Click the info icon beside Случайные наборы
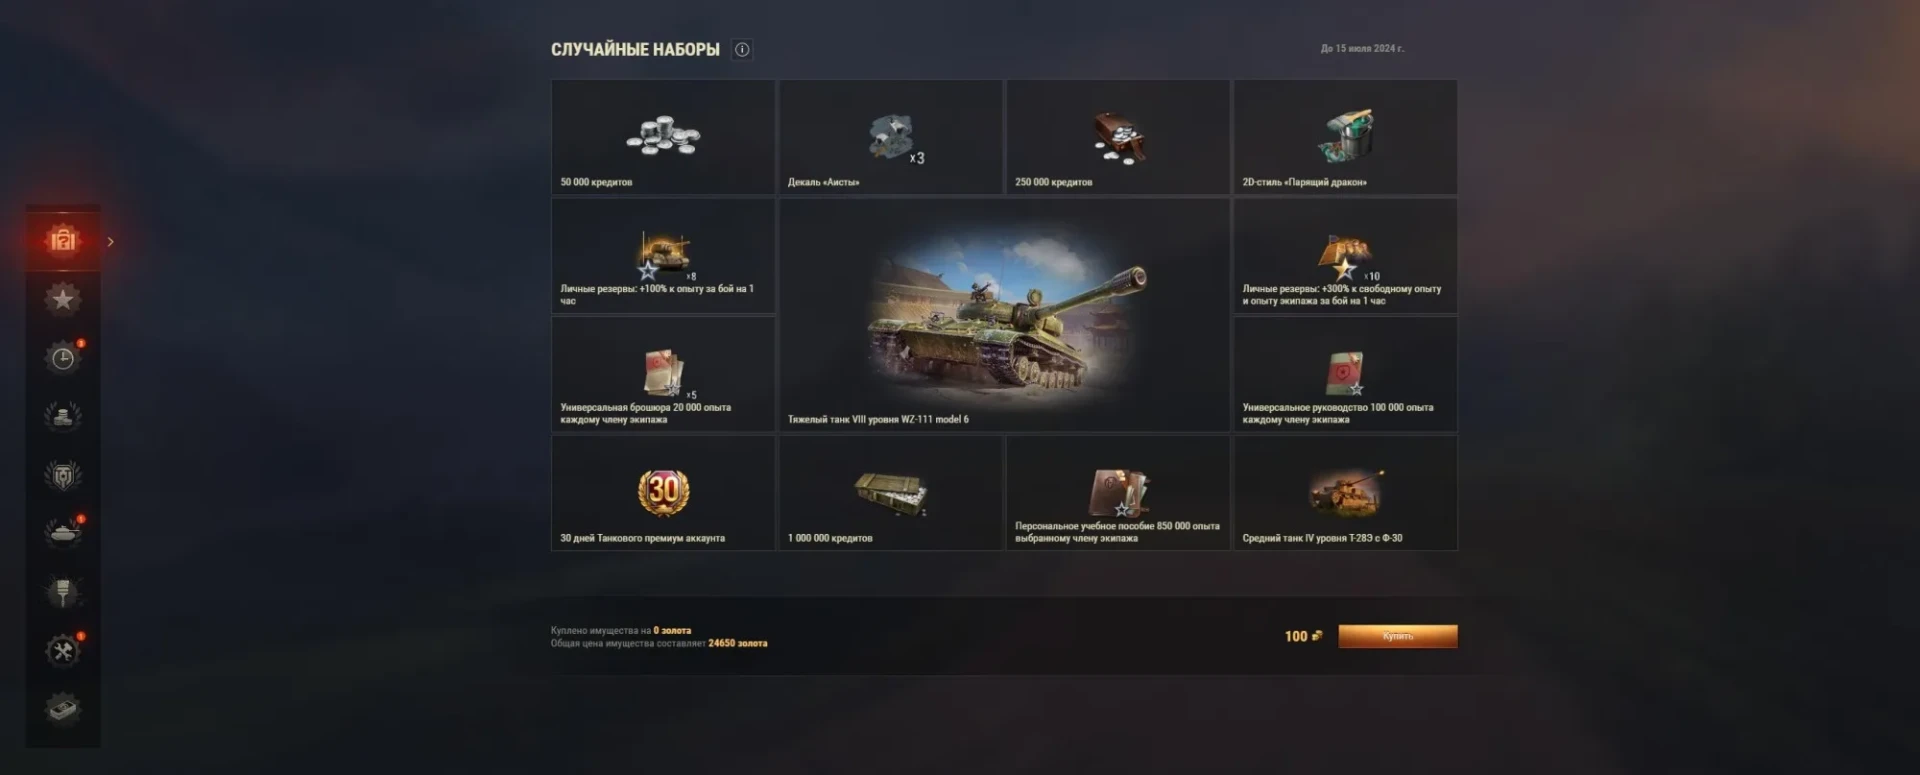This screenshot has width=1920, height=775. [742, 49]
